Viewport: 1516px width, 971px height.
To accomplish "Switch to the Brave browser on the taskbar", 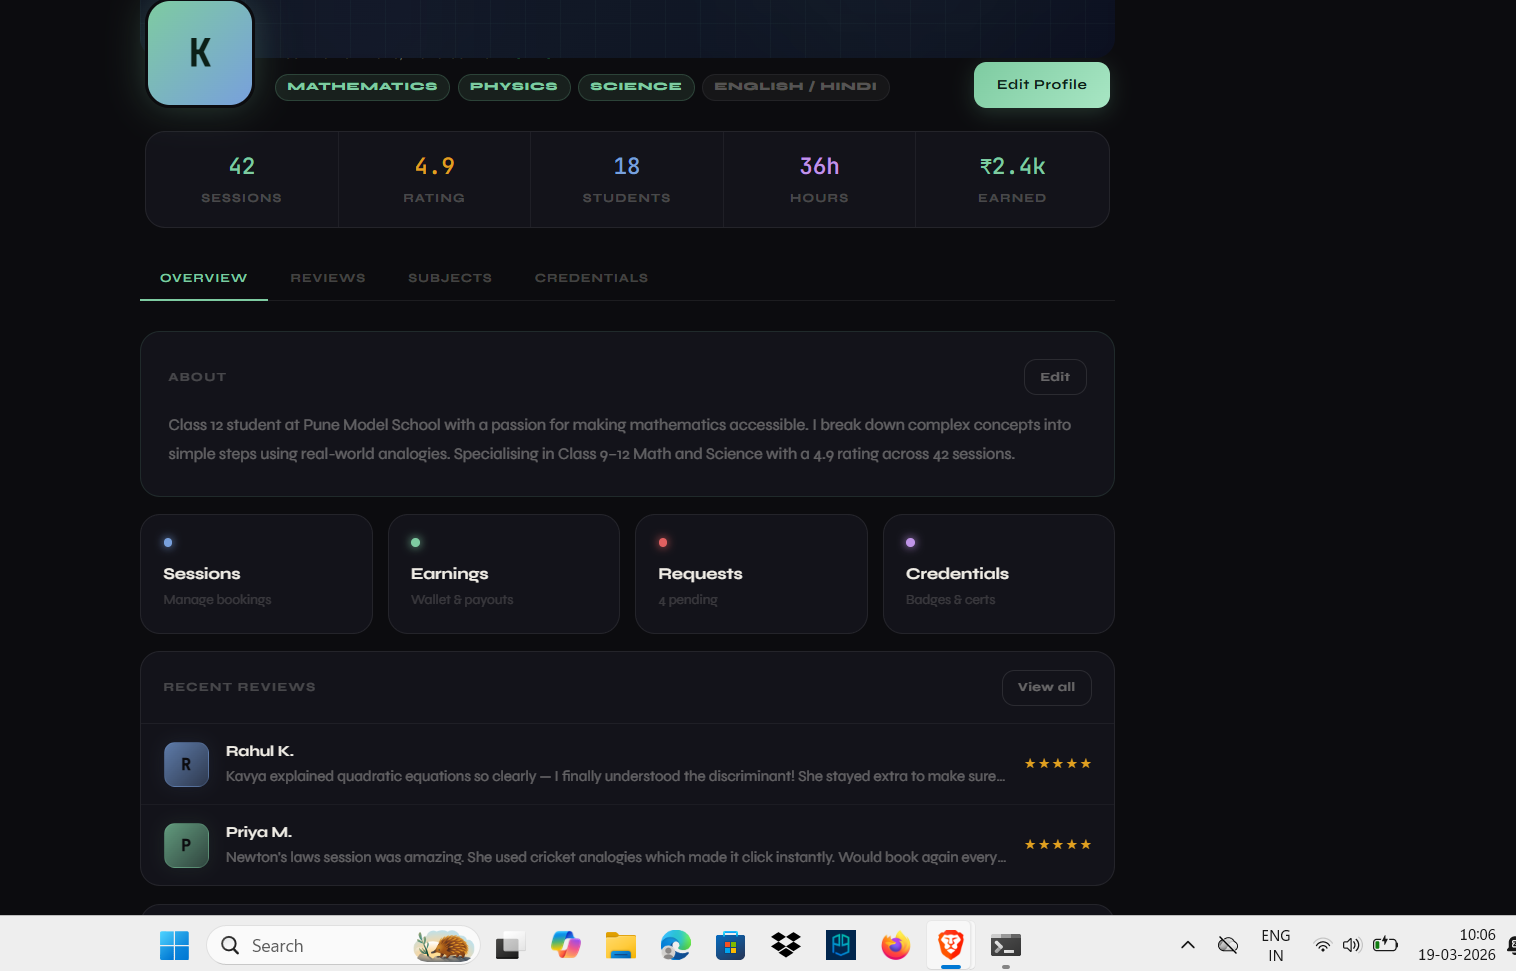I will 951,946.
